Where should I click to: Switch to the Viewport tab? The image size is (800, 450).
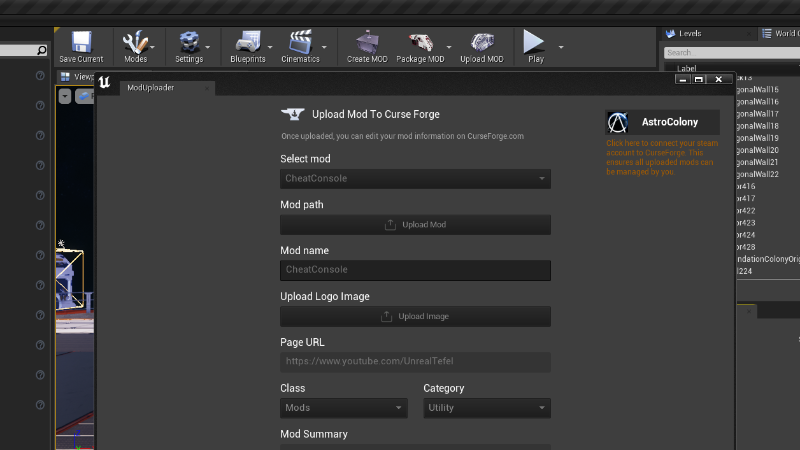point(77,77)
